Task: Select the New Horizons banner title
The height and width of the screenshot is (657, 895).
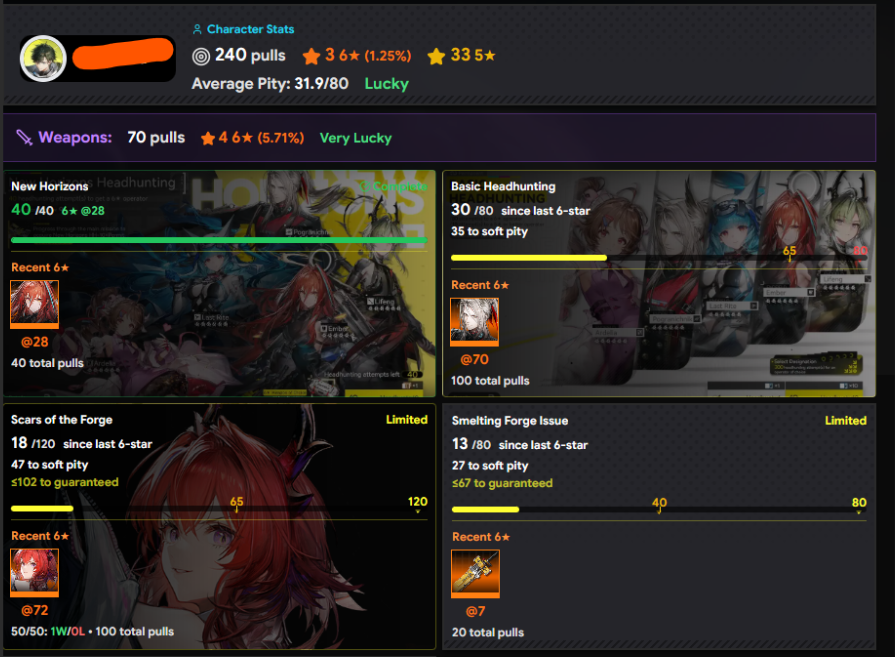Action: [50, 187]
